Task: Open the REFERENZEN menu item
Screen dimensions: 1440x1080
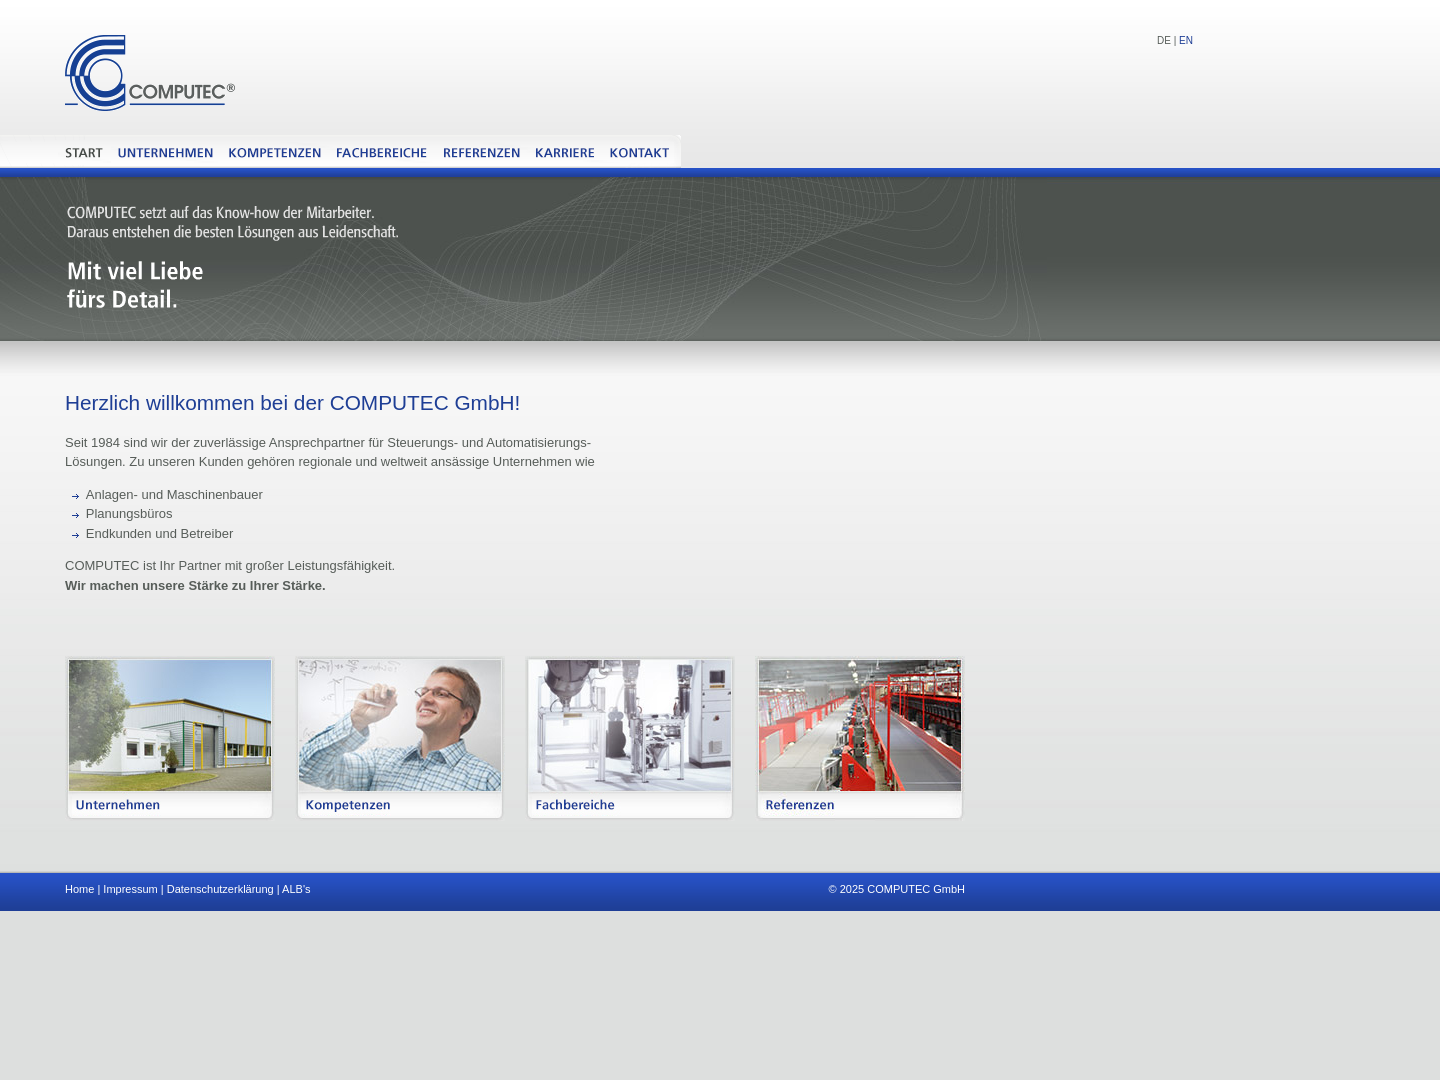Action: tap(481, 153)
